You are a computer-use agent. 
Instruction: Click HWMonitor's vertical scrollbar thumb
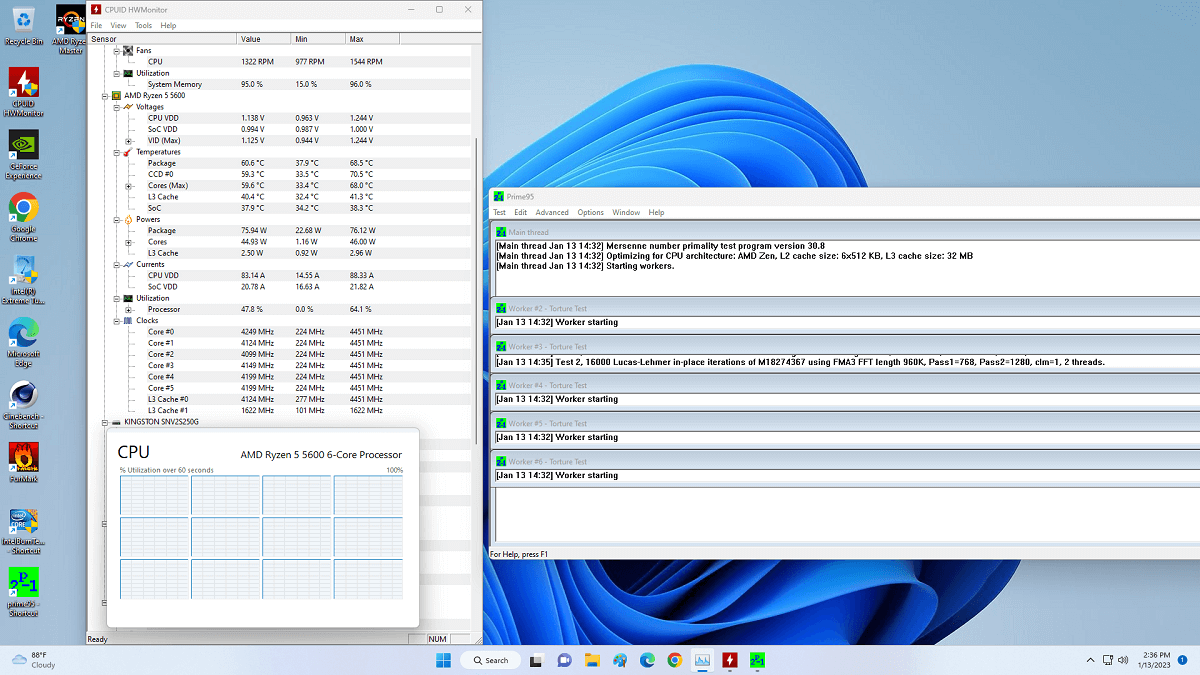476,290
